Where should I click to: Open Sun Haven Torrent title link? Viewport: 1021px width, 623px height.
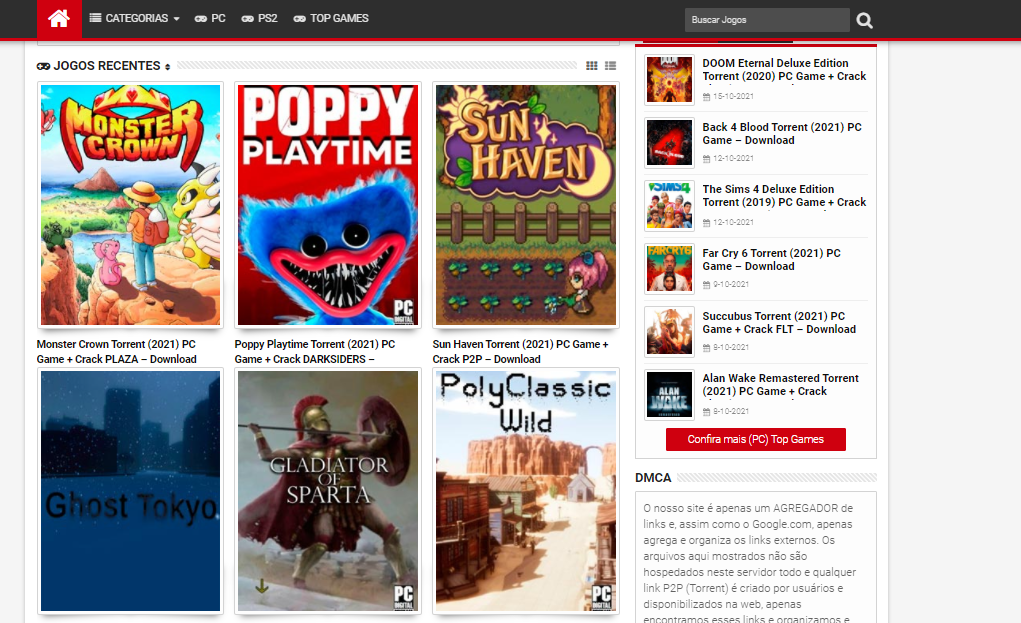pos(521,352)
